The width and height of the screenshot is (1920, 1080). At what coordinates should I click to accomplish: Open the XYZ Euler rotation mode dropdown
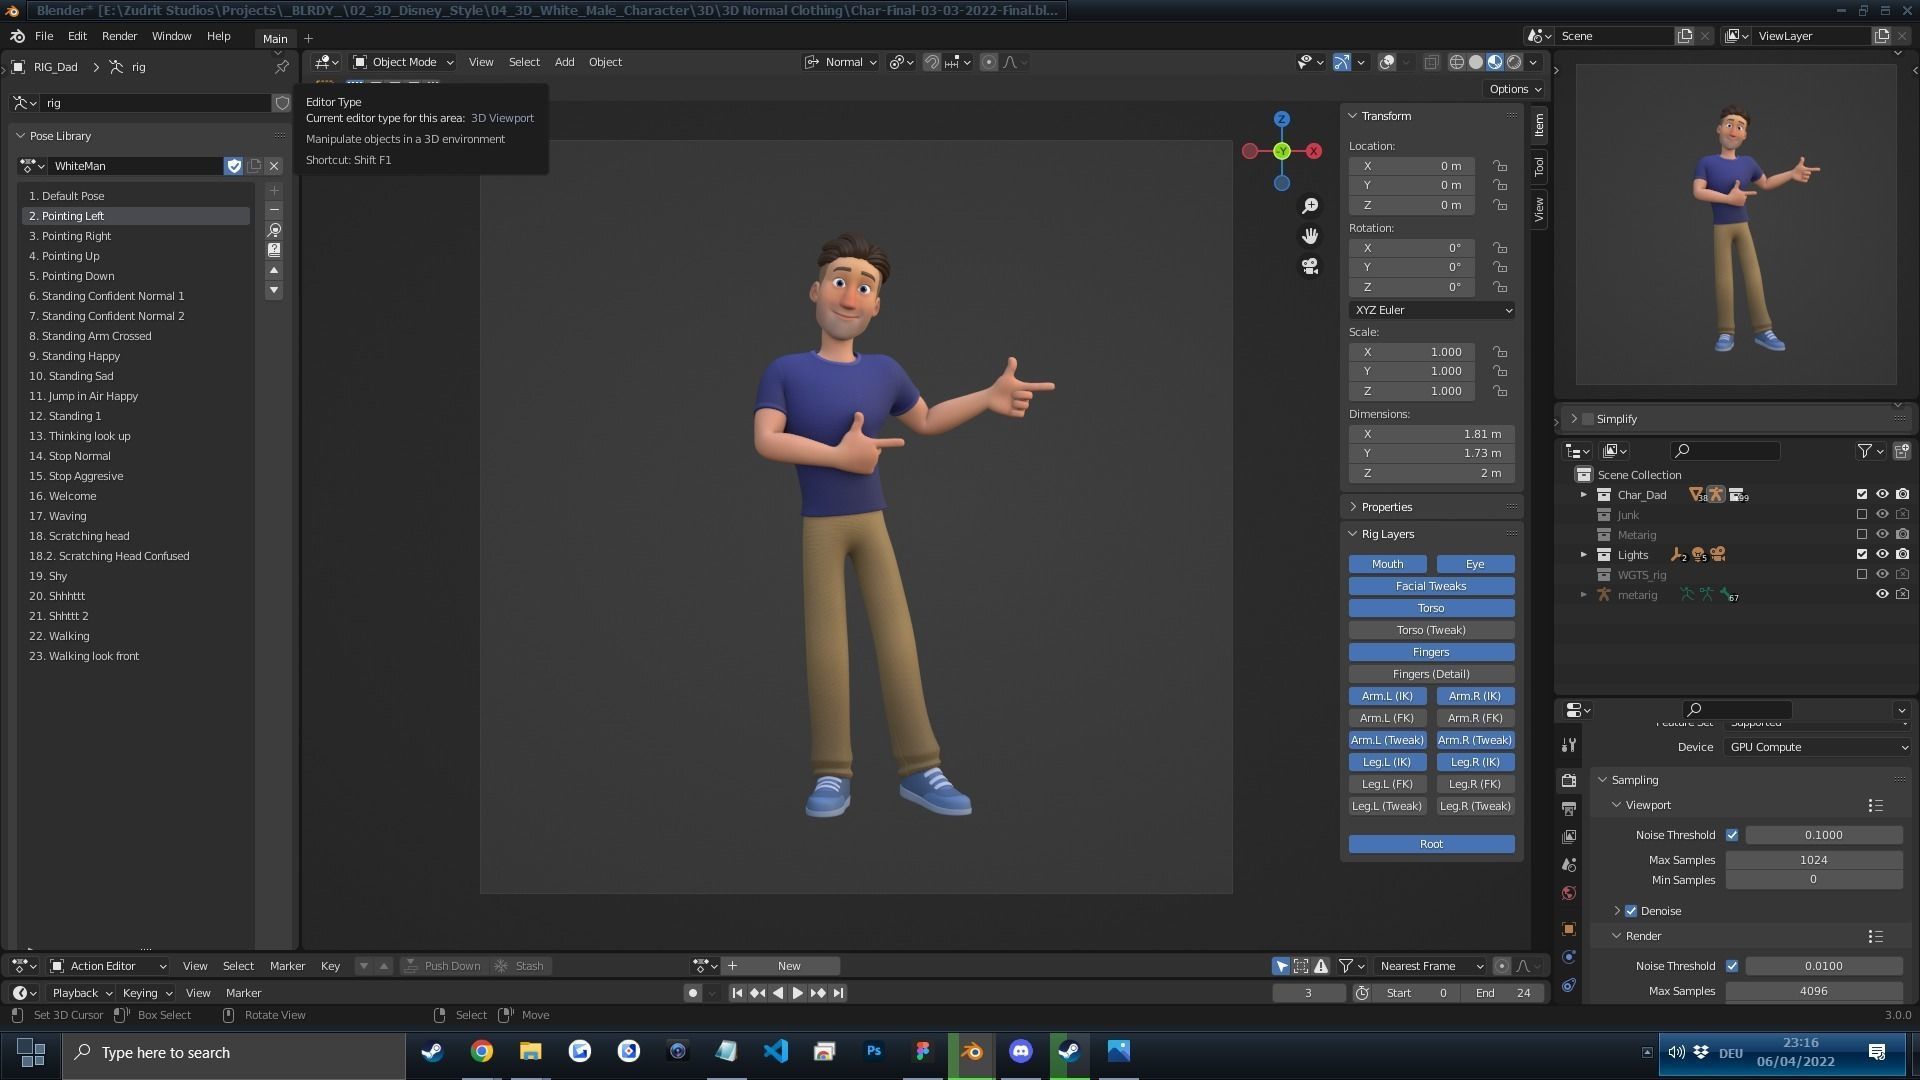(1432, 310)
